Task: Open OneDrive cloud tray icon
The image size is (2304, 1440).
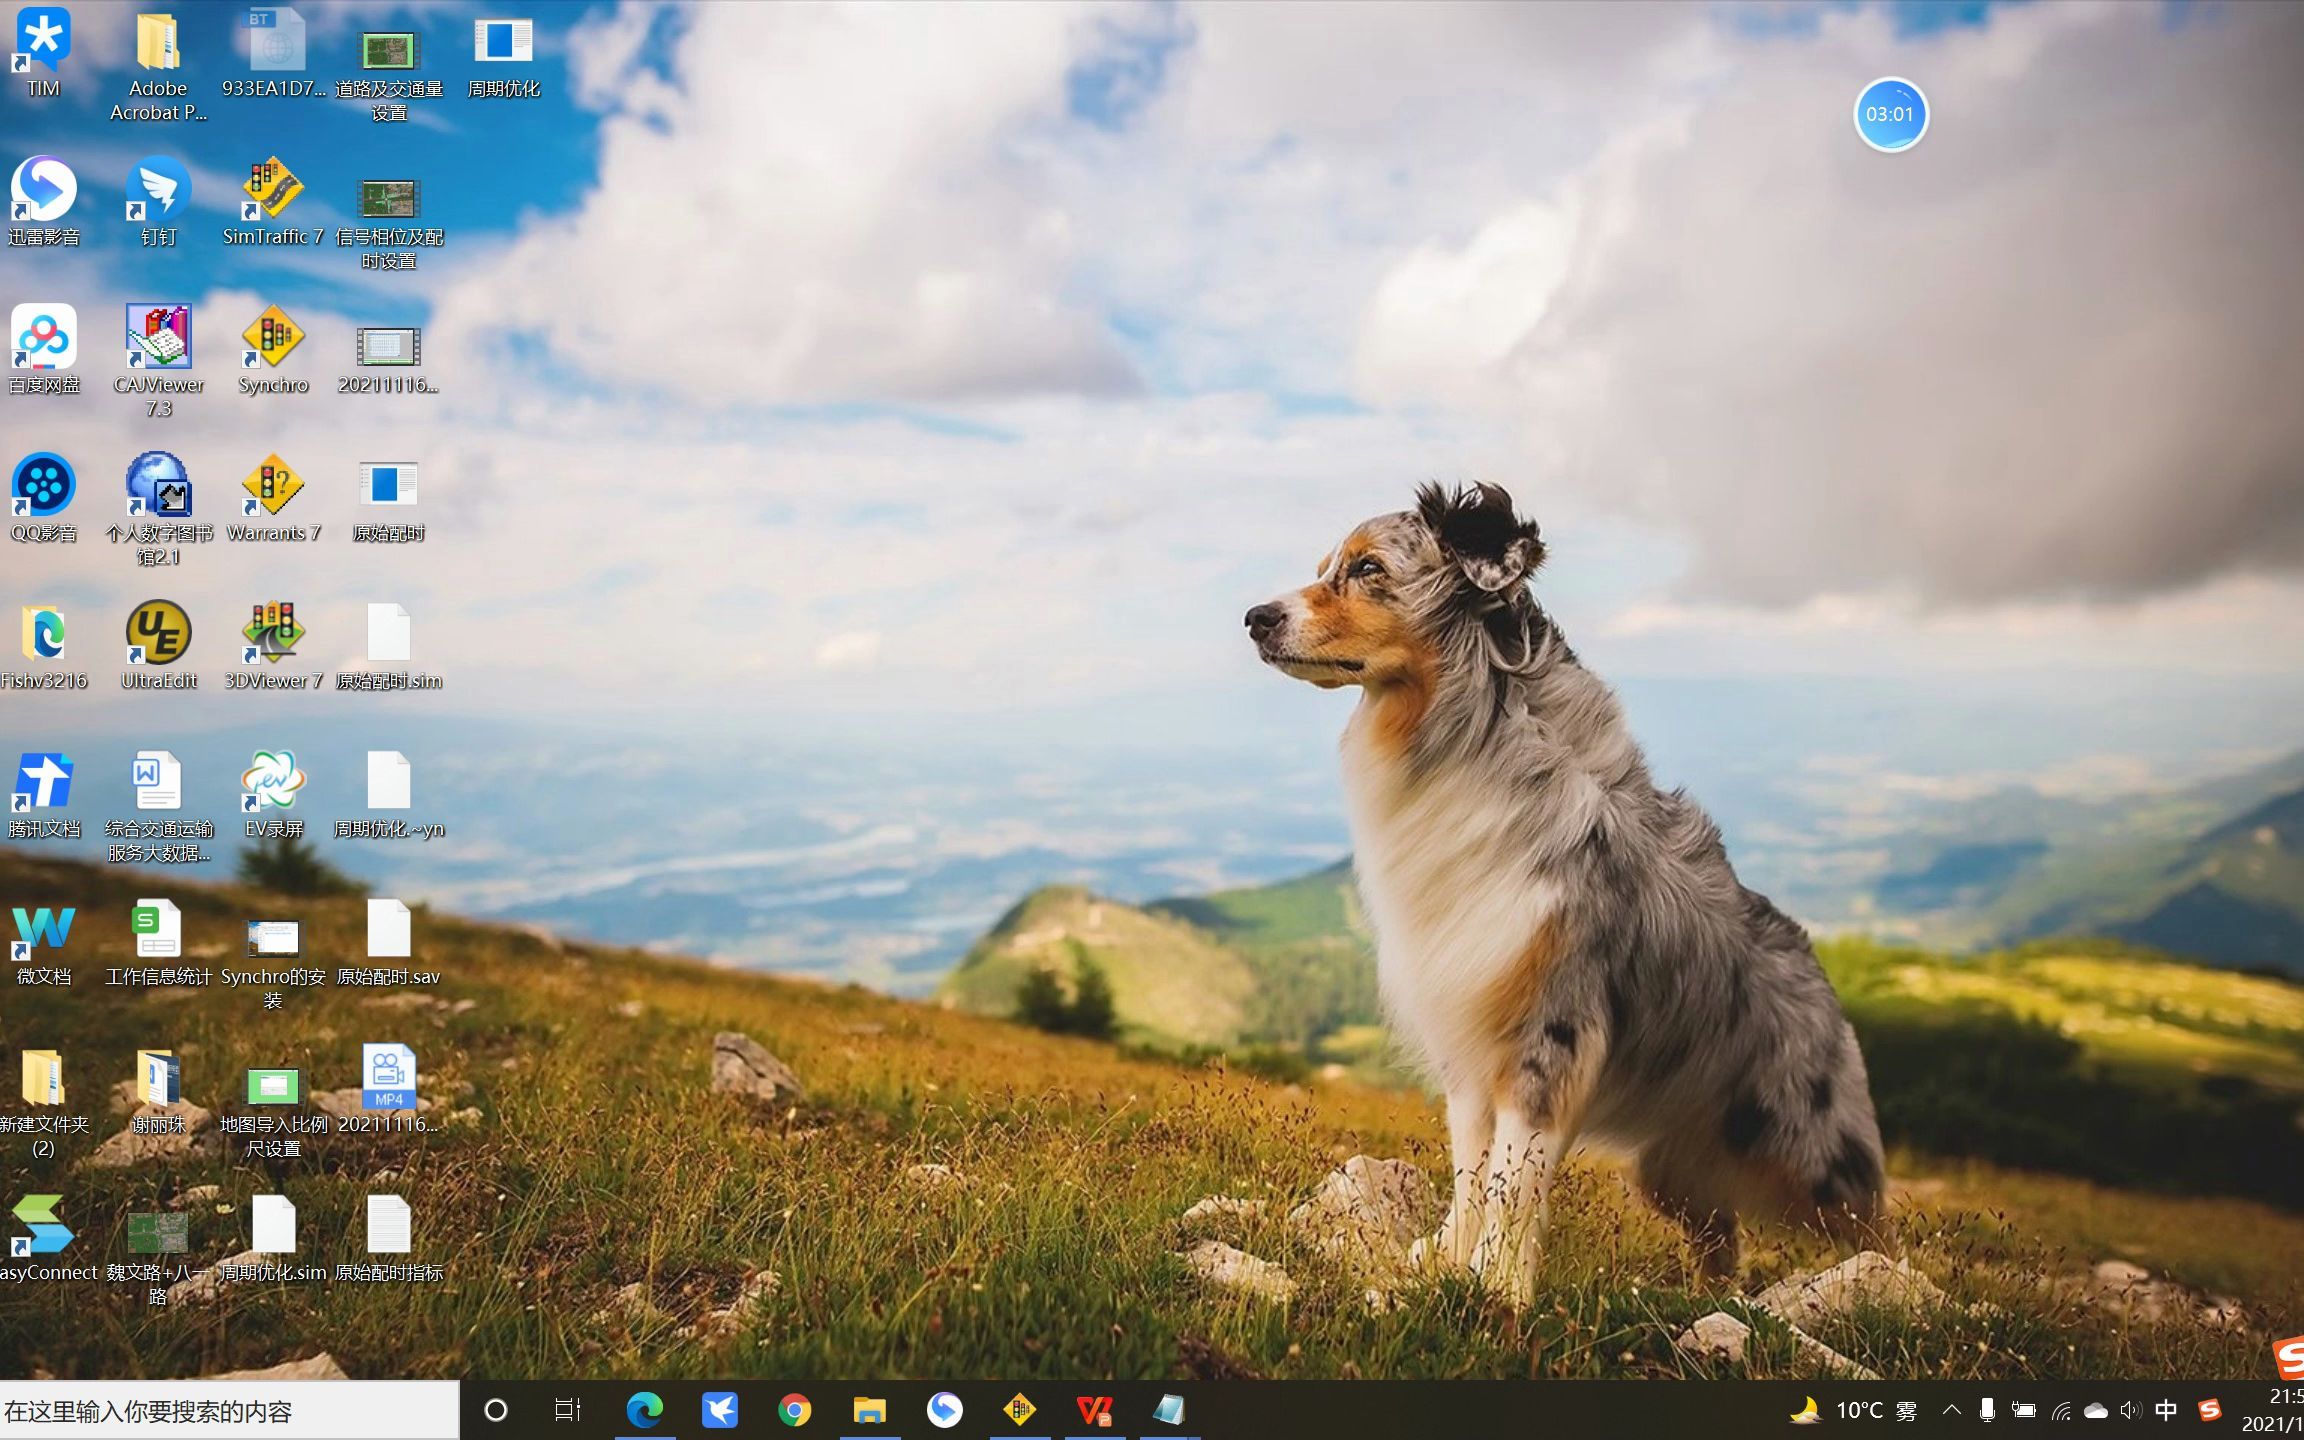Action: 2096,1410
